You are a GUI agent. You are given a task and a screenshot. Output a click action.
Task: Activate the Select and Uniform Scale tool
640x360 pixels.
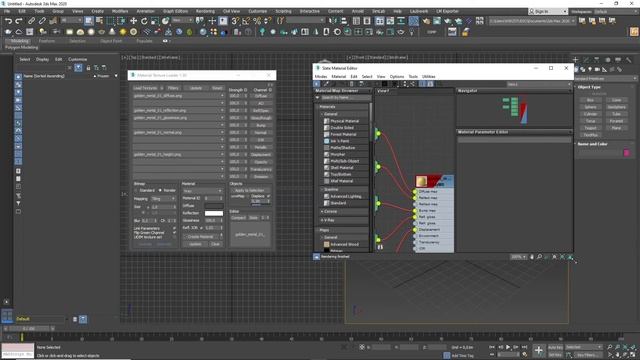click(155, 21)
